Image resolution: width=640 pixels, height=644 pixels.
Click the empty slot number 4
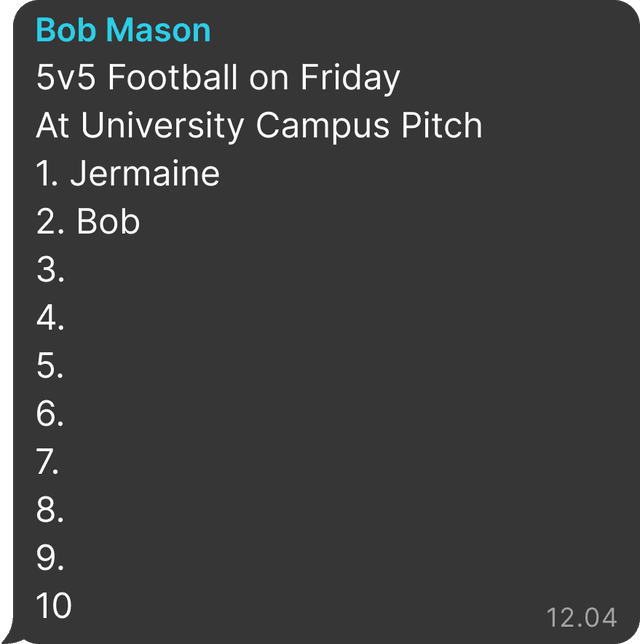pos(50,318)
